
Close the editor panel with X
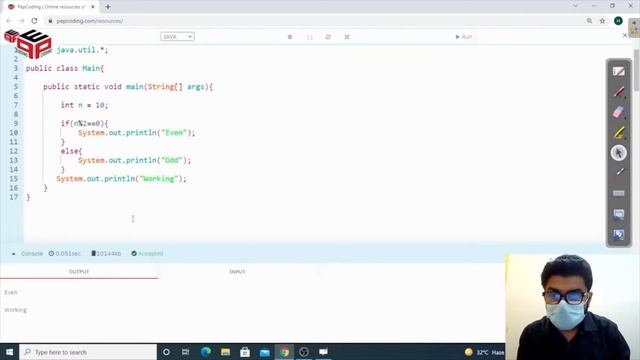(x=624, y=36)
